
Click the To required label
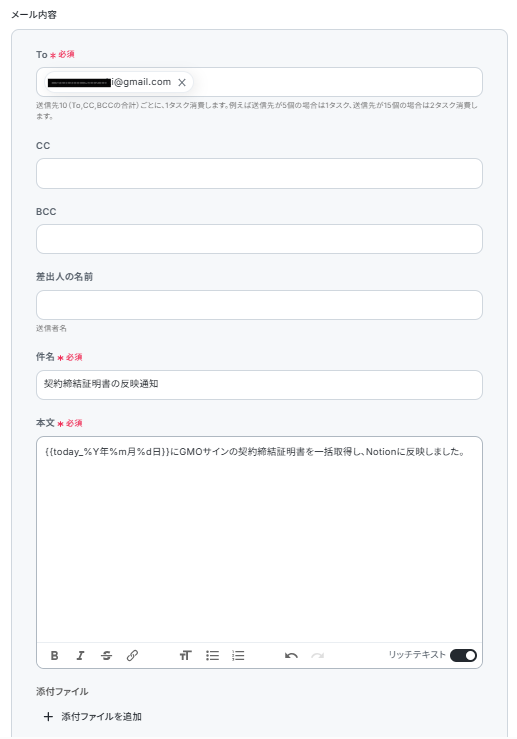[55, 55]
